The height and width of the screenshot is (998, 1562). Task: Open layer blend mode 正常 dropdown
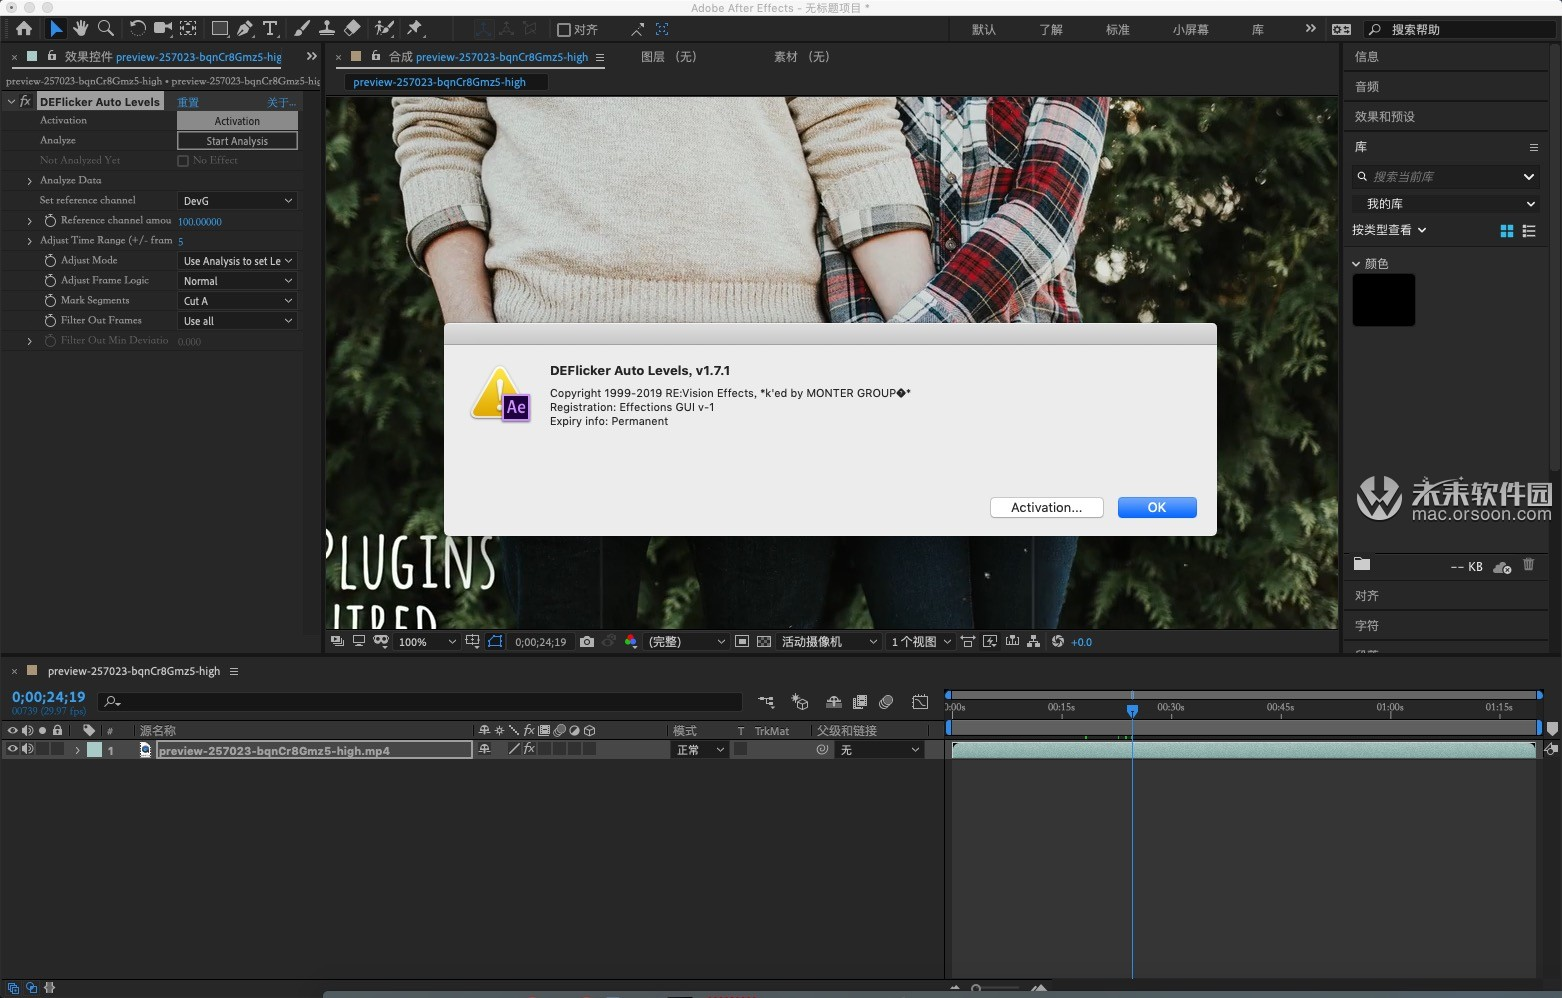[699, 750]
